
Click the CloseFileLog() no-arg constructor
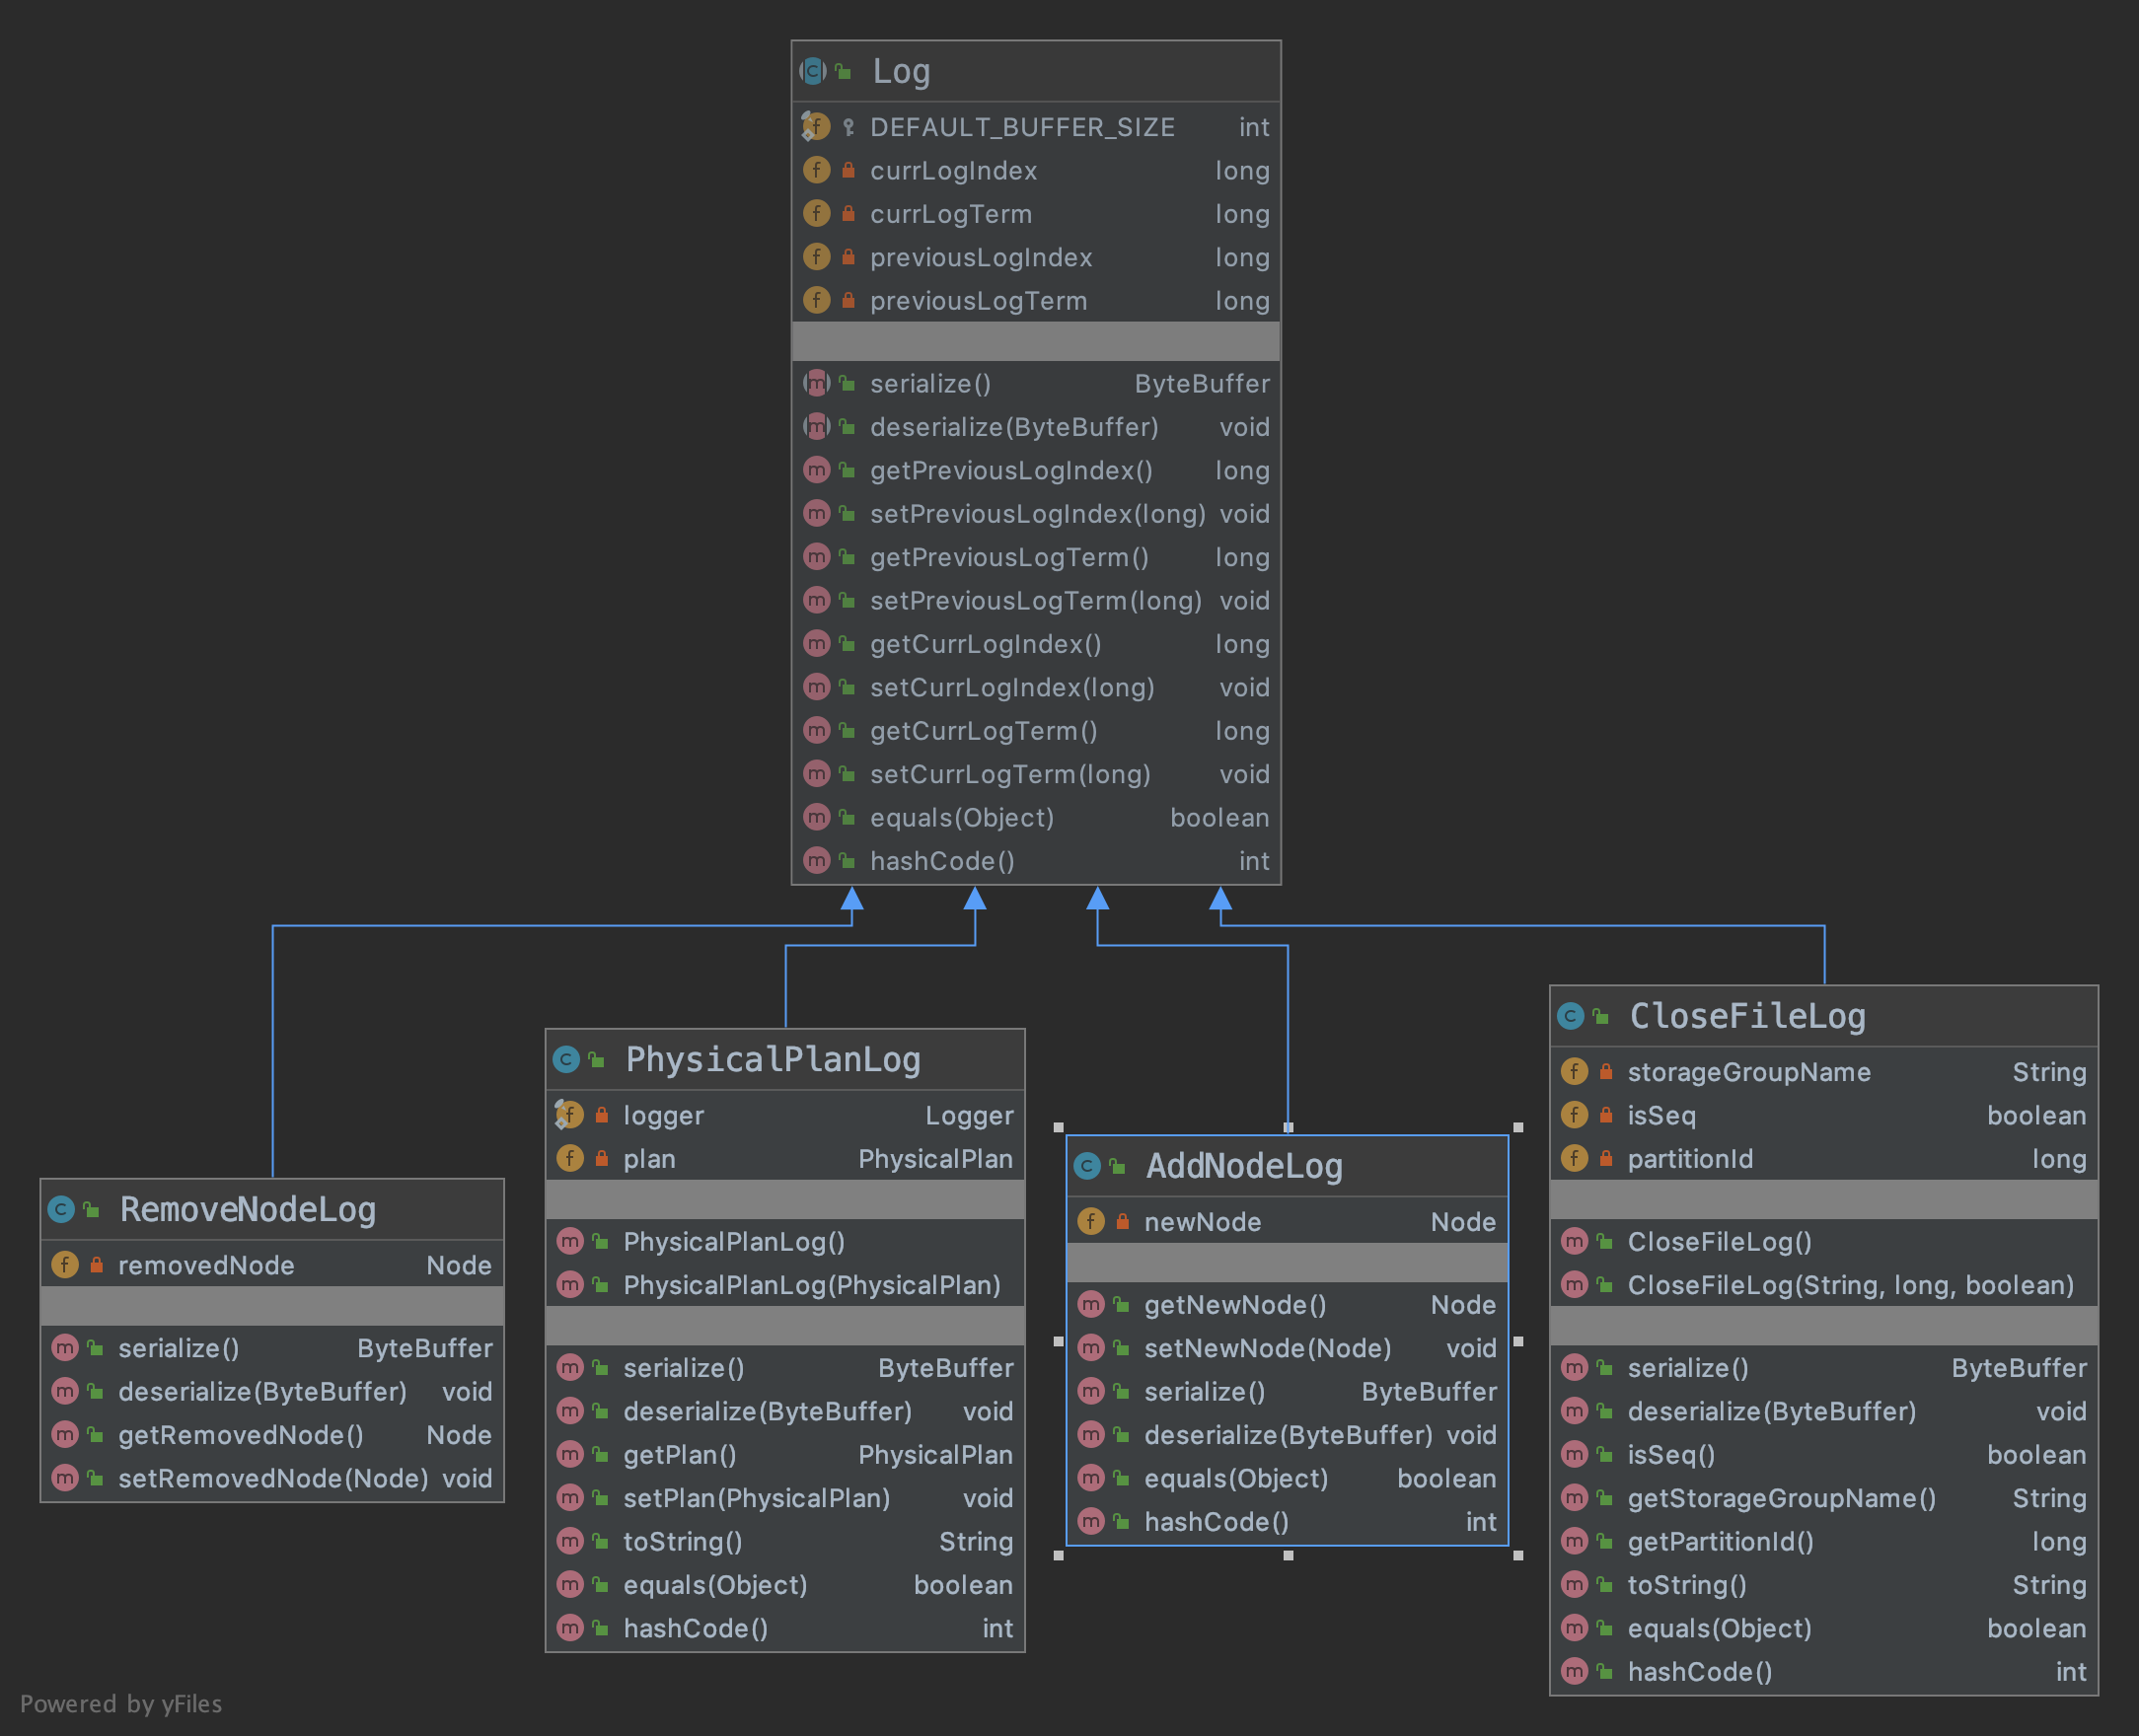point(1824,1242)
